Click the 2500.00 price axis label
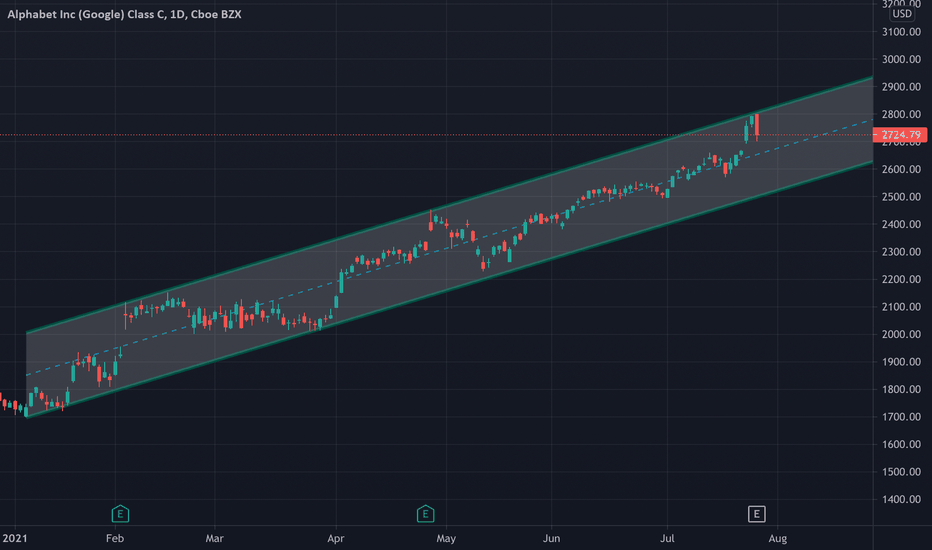932x550 pixels. coord(901,197)
